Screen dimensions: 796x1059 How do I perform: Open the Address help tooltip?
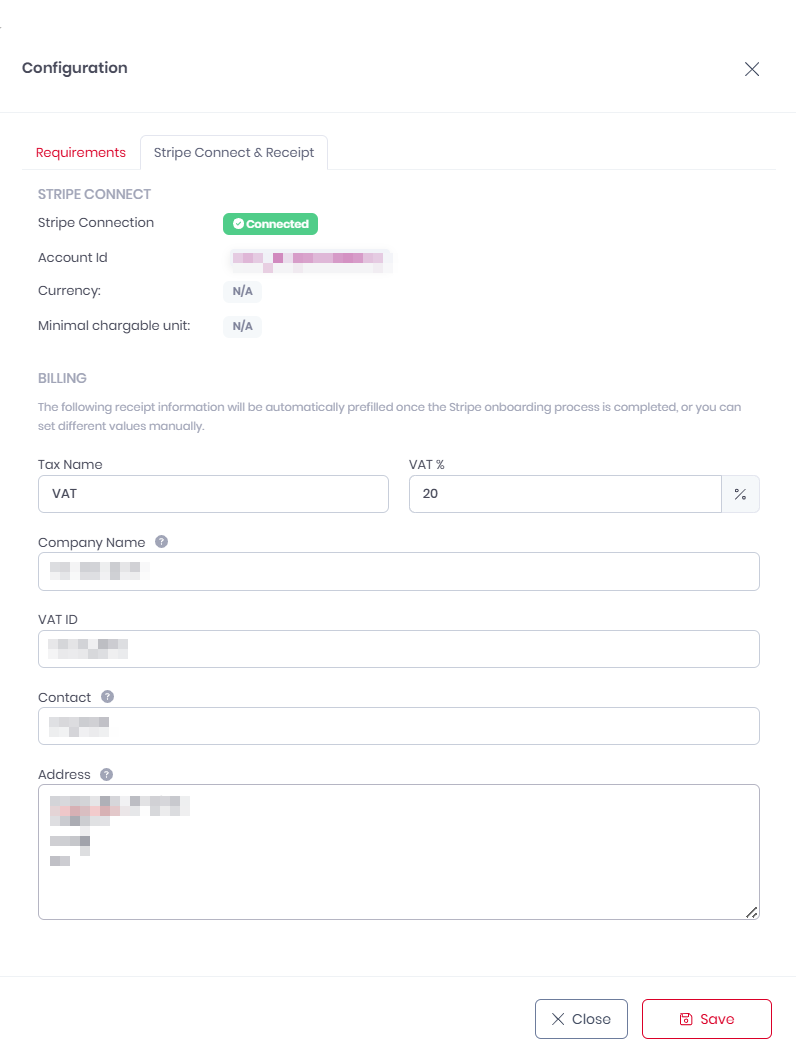point(106,773)
